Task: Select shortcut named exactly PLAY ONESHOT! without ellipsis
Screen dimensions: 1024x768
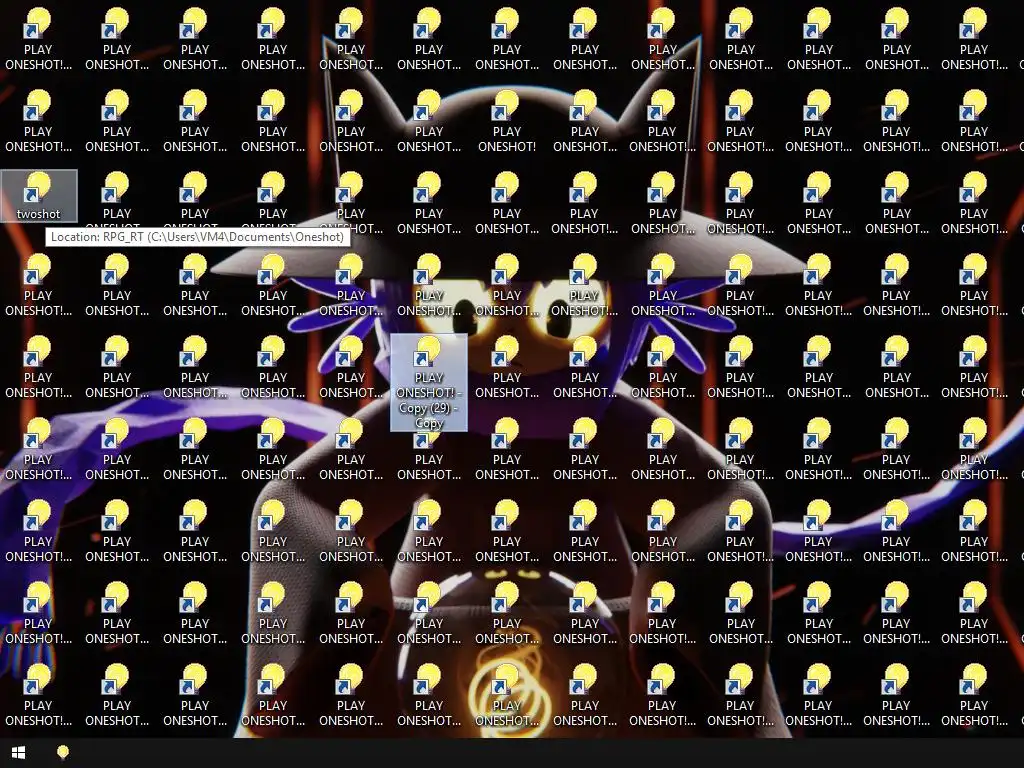Action: coord(507,121)
